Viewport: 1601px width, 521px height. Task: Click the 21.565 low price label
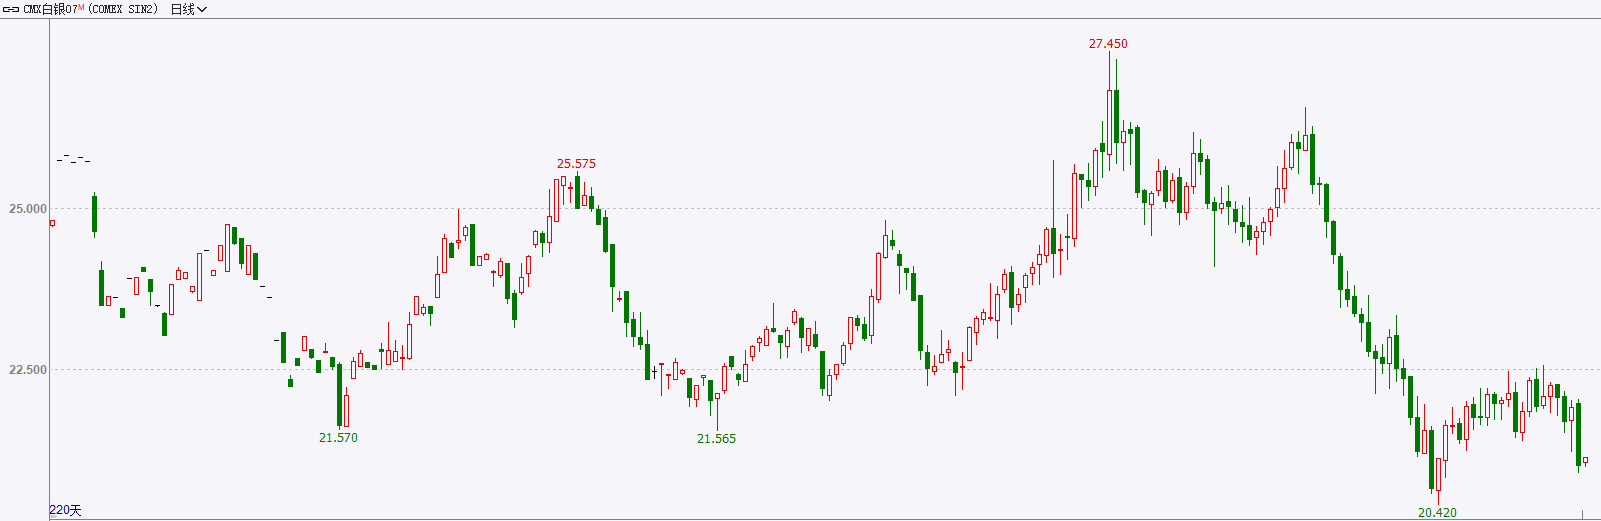pos(716,439)
